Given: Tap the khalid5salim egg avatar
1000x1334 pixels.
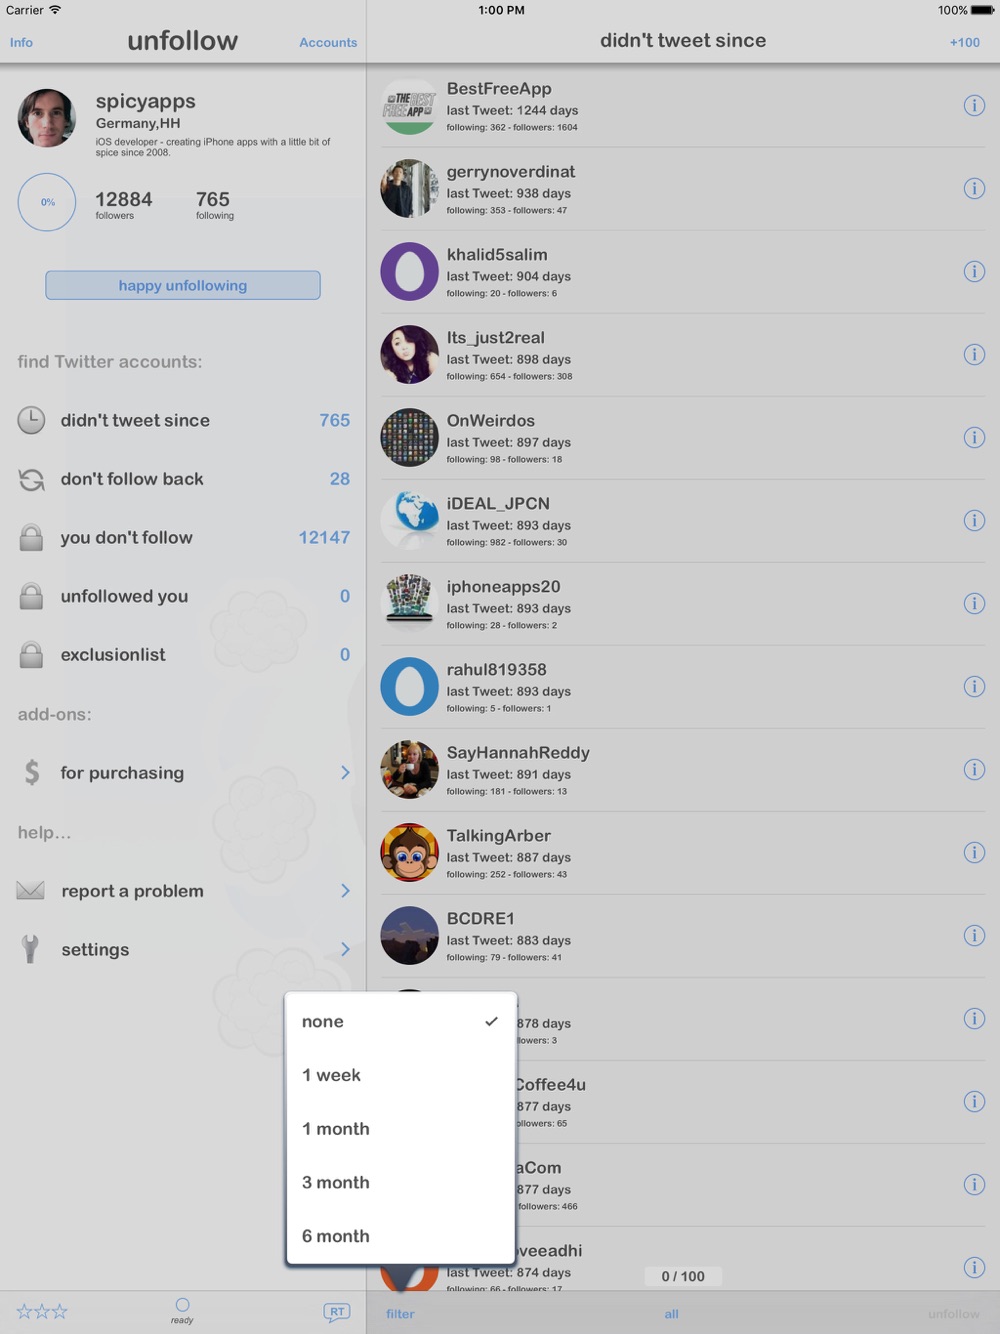Looking at the screenshot, I should pyautogui.click(x=409, y=272).
